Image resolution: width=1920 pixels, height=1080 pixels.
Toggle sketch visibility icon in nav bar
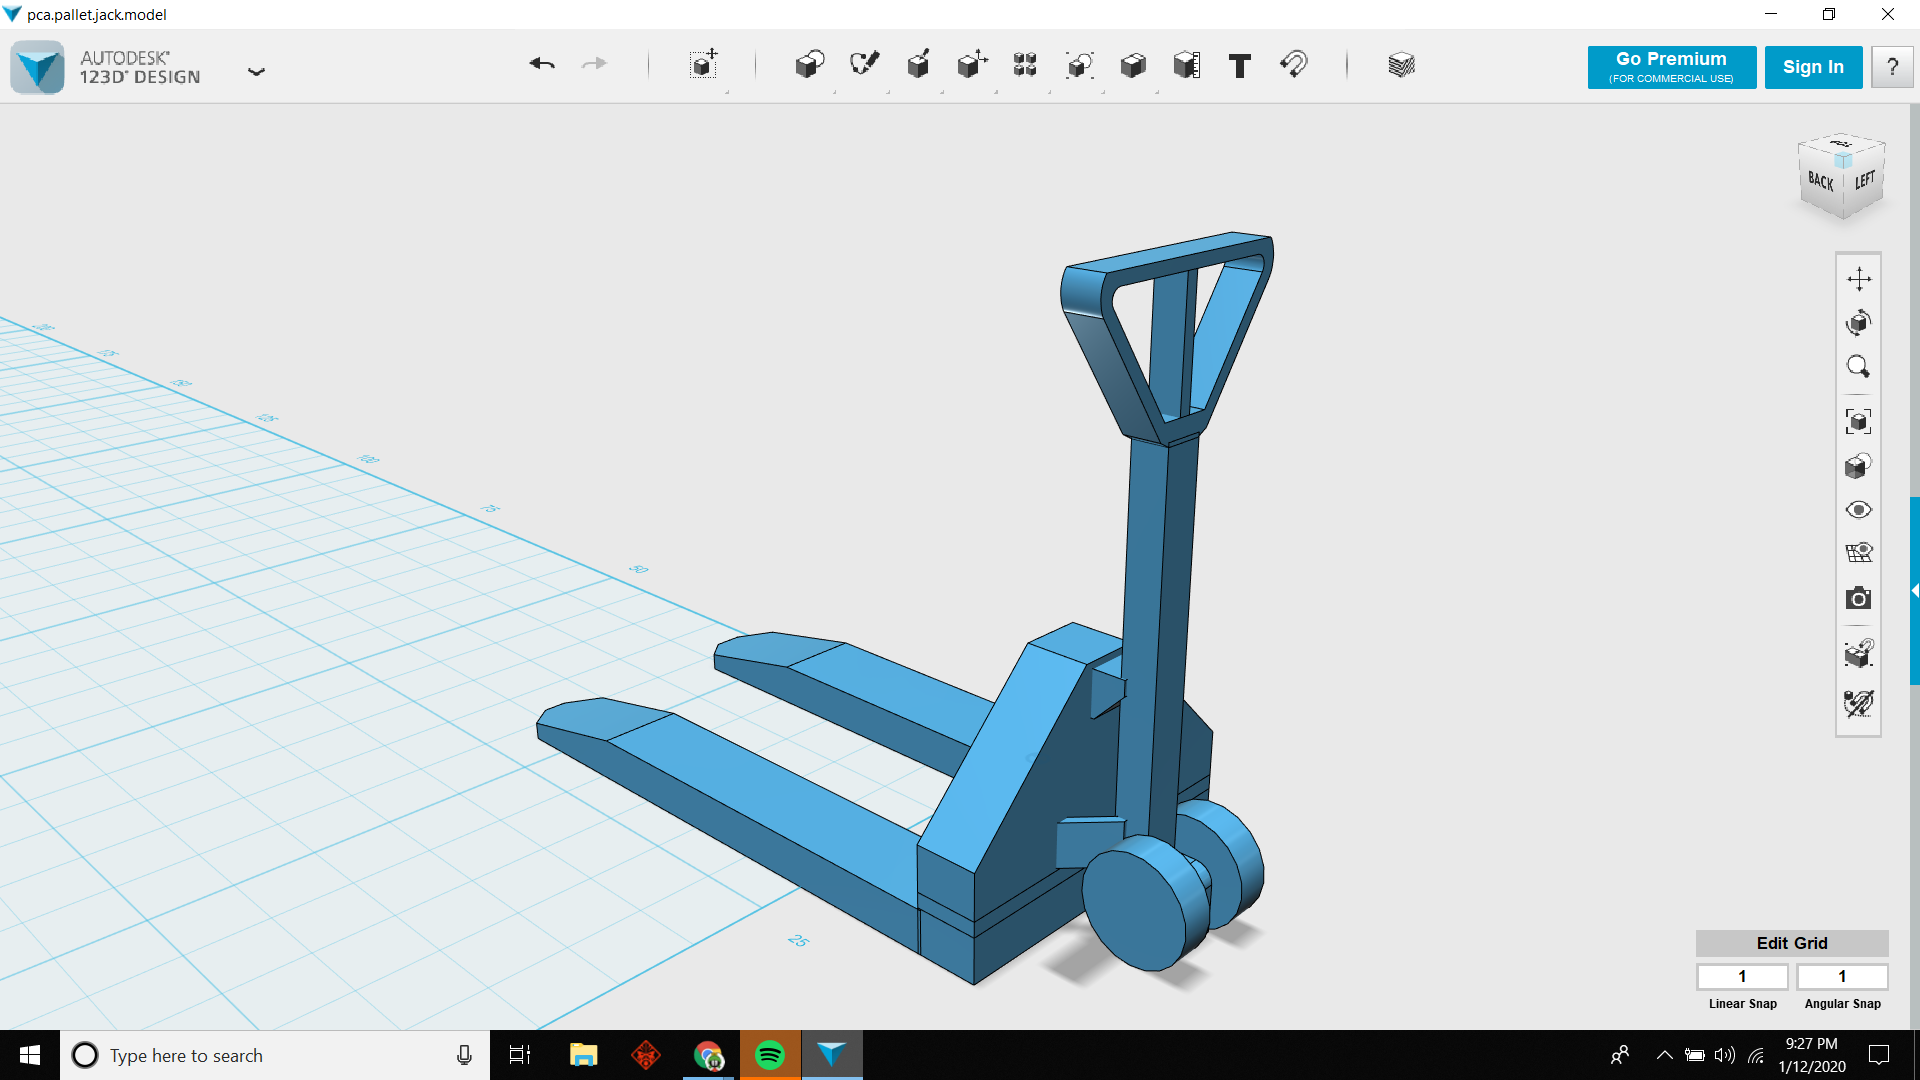coord(1859,704)
